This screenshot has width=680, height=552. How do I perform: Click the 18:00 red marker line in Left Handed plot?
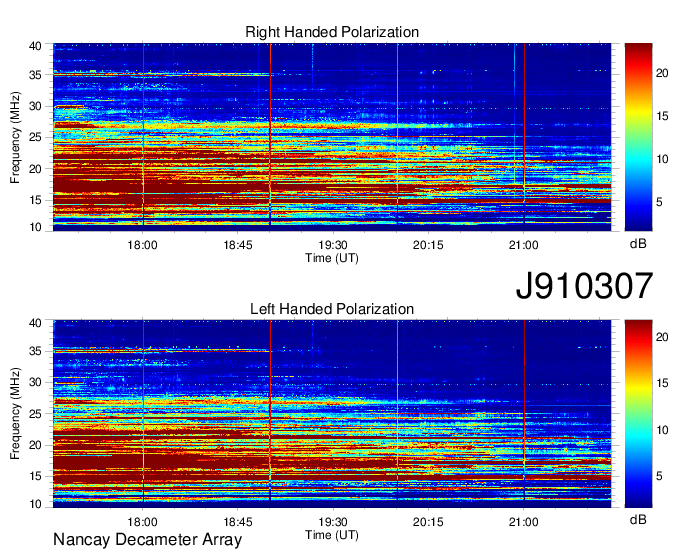(143, 412)
